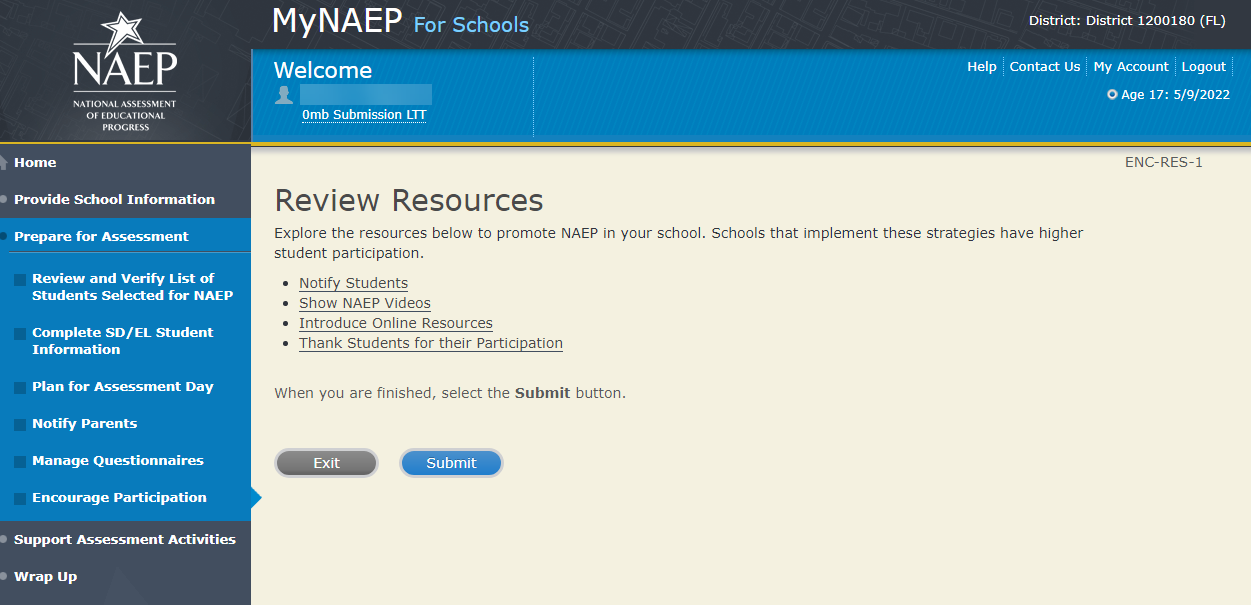
Task: Click the square icon beside Encourage Participation
Action: (x=20, y=499)
